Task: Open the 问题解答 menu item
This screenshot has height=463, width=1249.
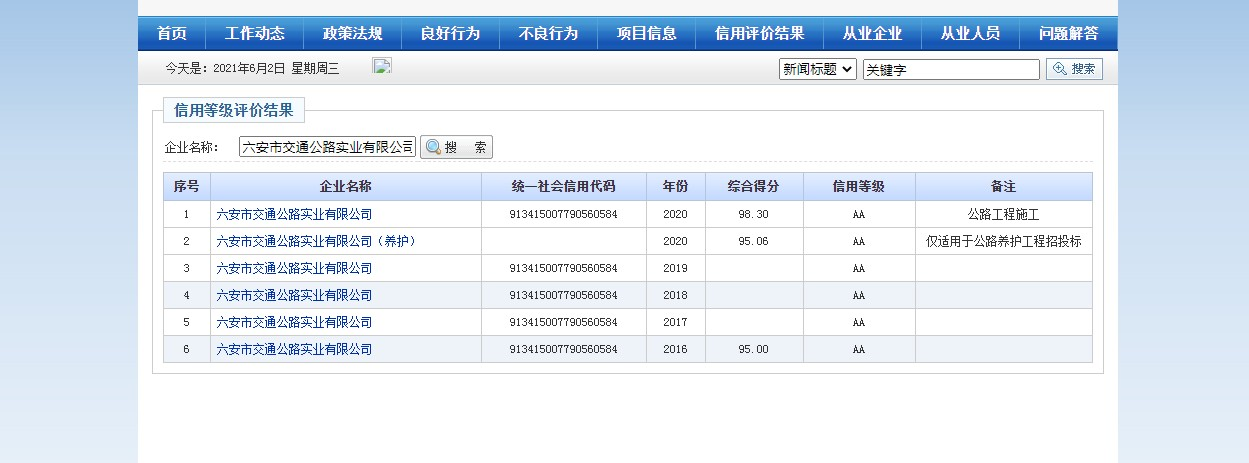Action: click(1068, 34)
